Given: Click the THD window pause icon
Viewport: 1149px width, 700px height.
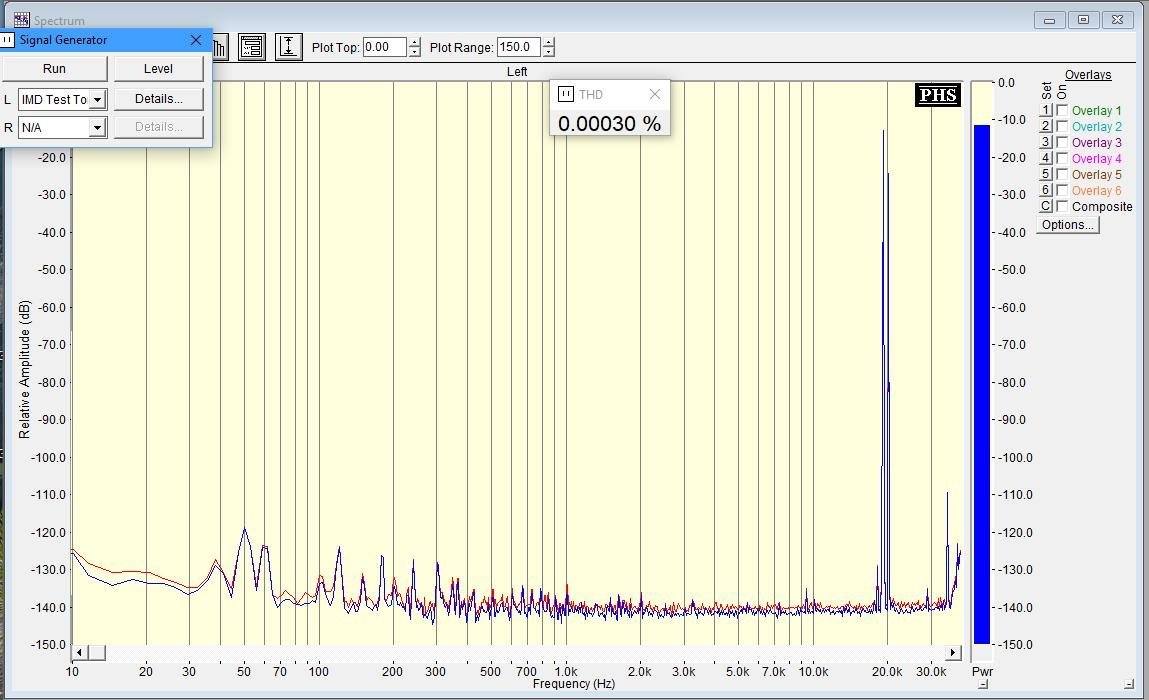Looking at the screenshot, I should tap(565, 94).
